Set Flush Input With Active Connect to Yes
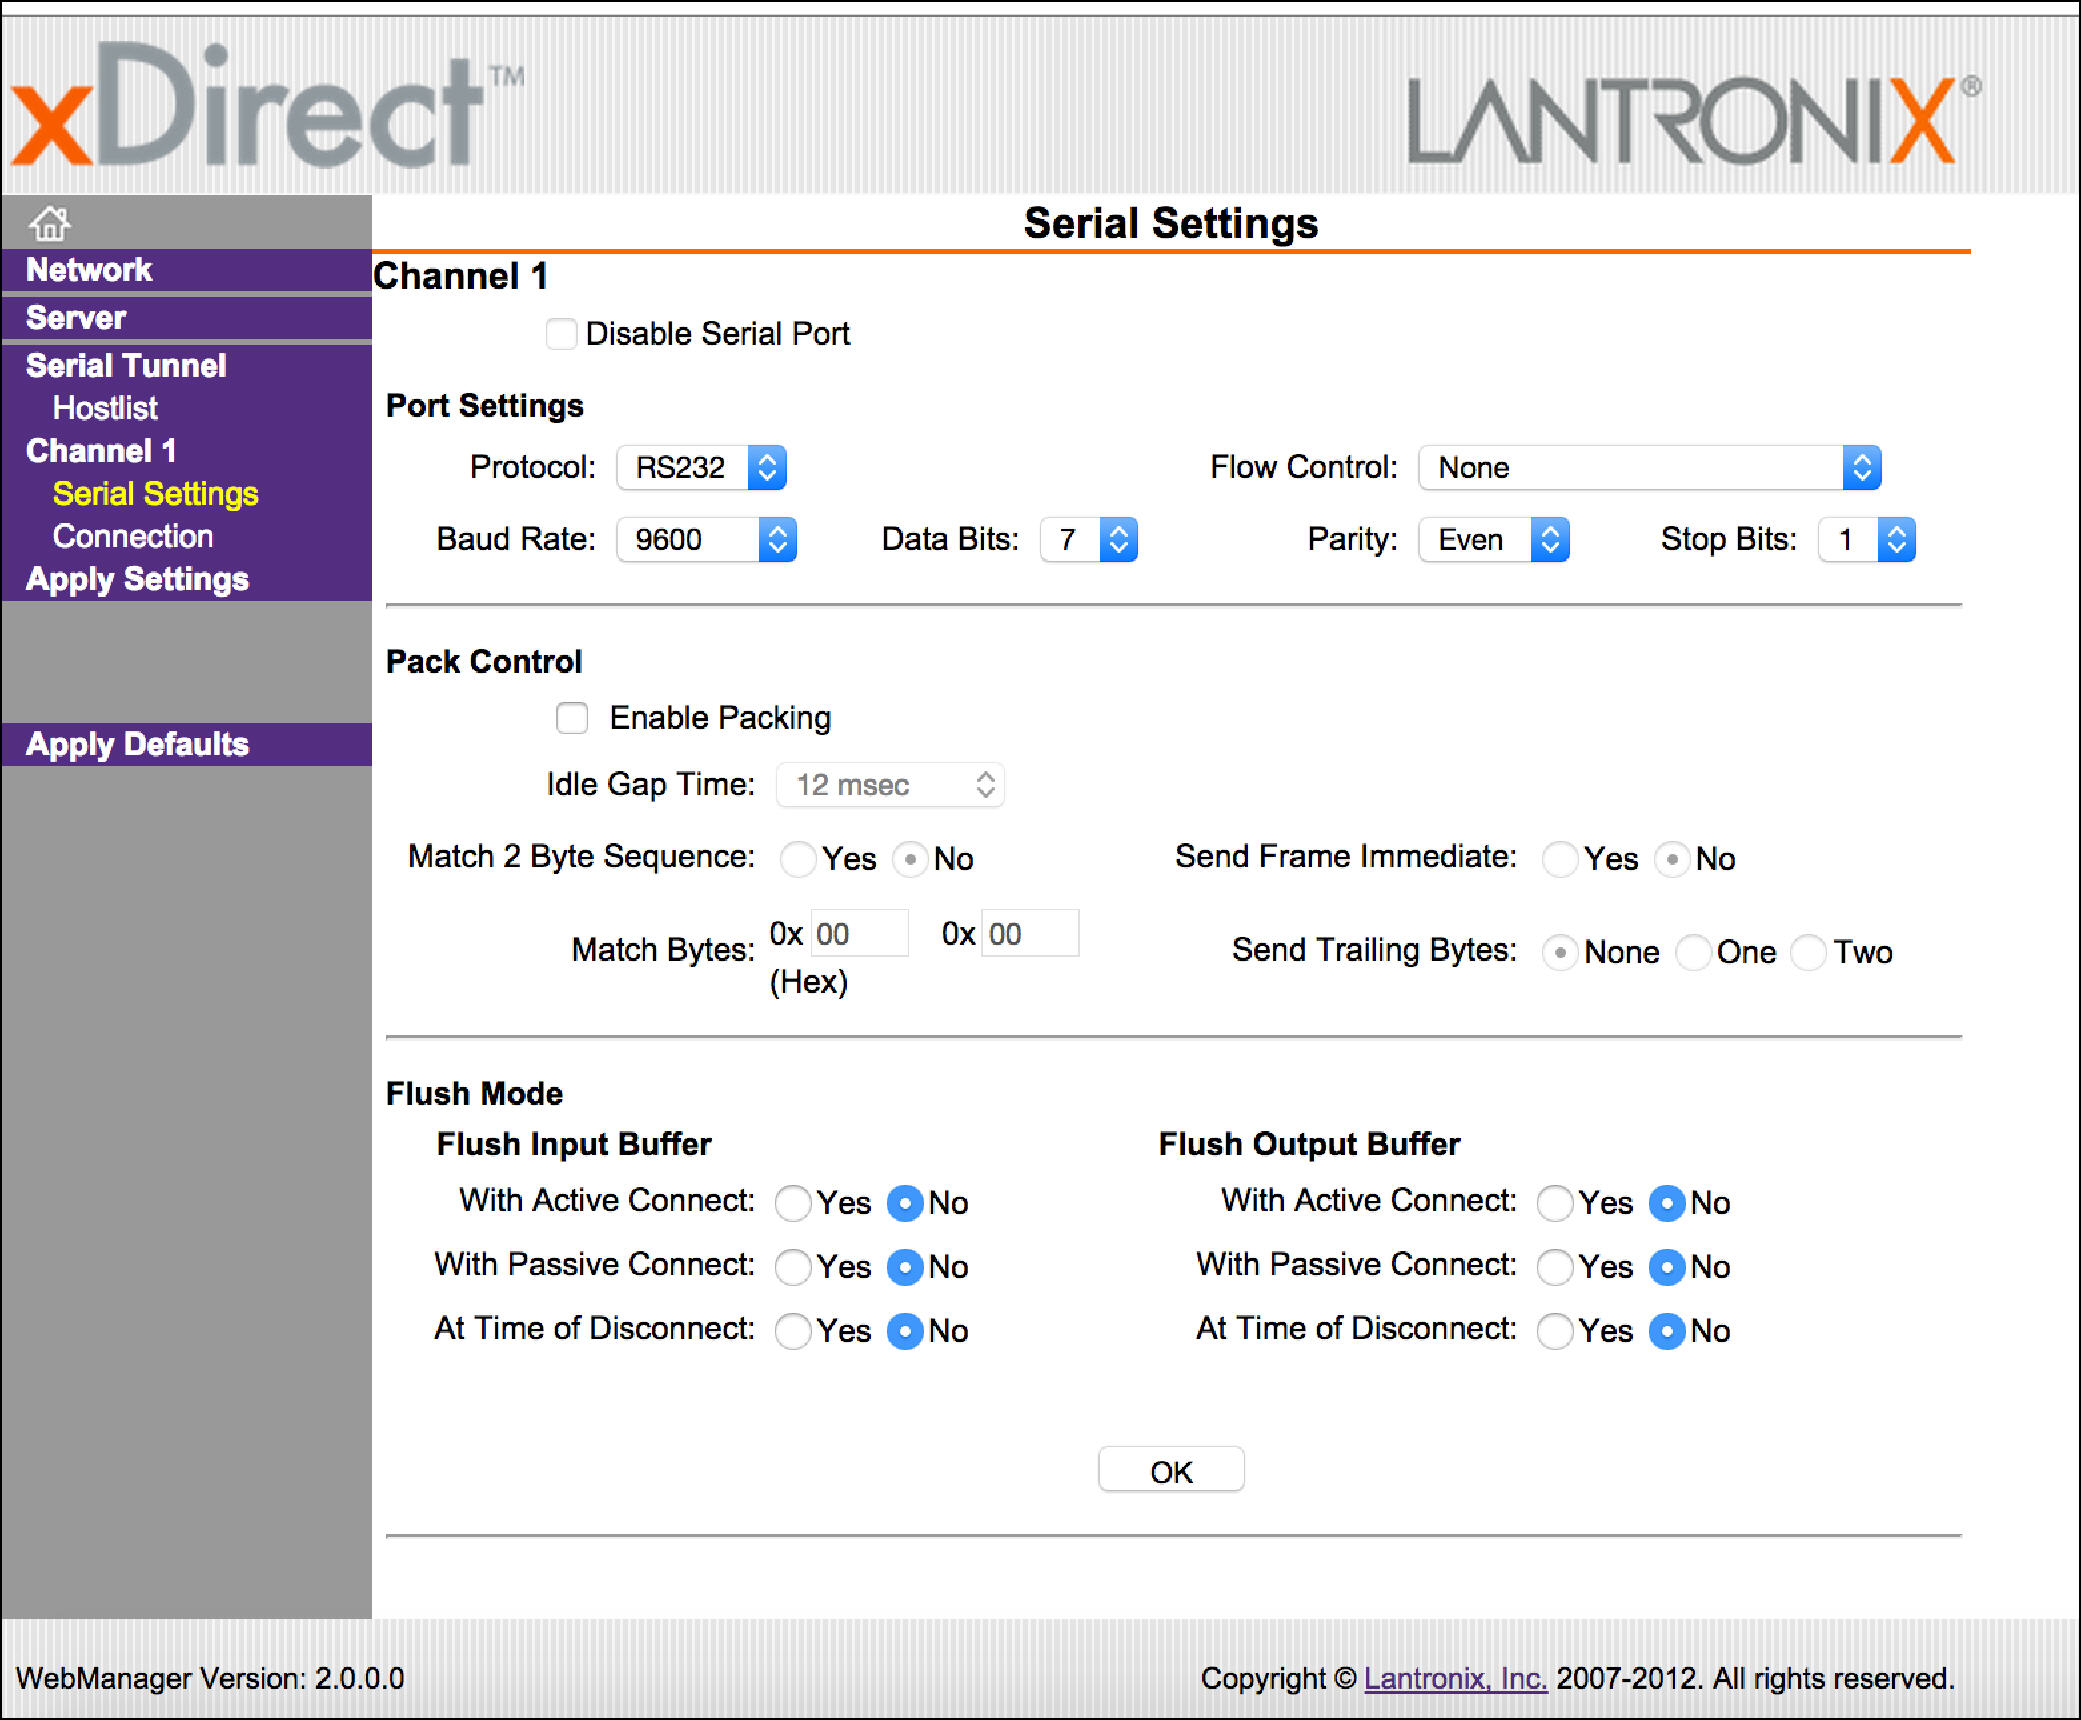Viewport: 2081px width, 1720px height. [793, 1203]
